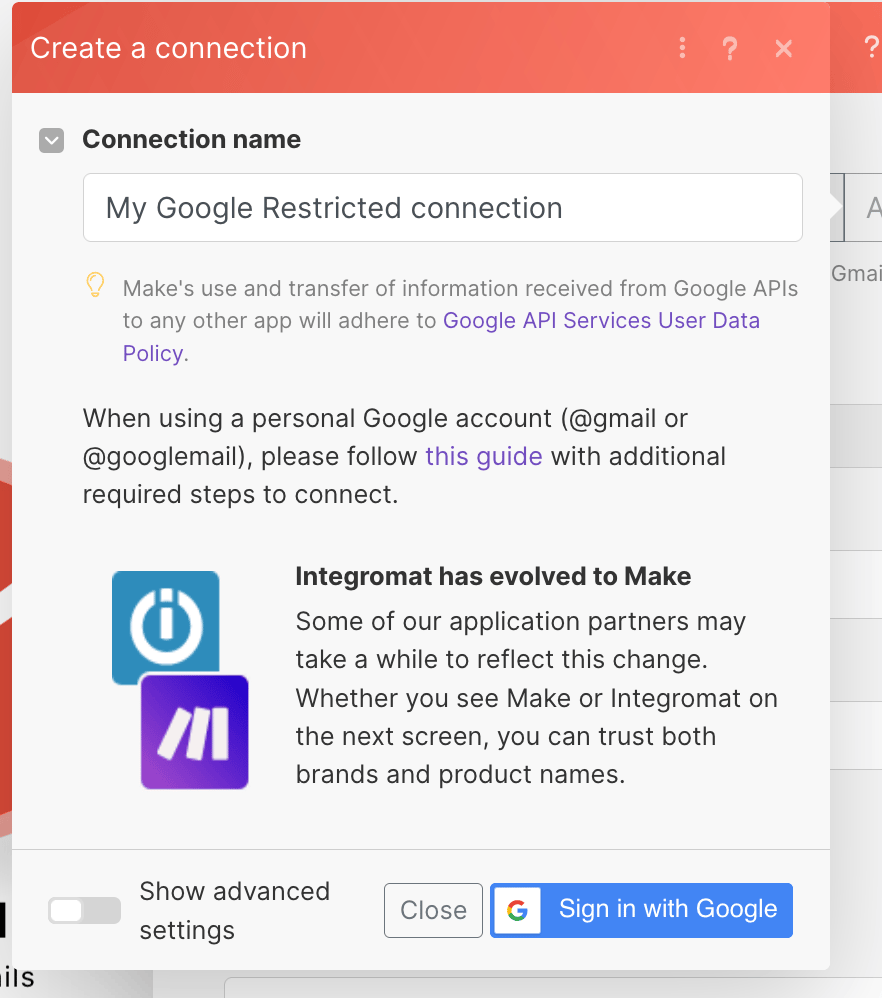Click the 'Create a connection' title
Screen dimensions: 882x998
tap(169, 48)
